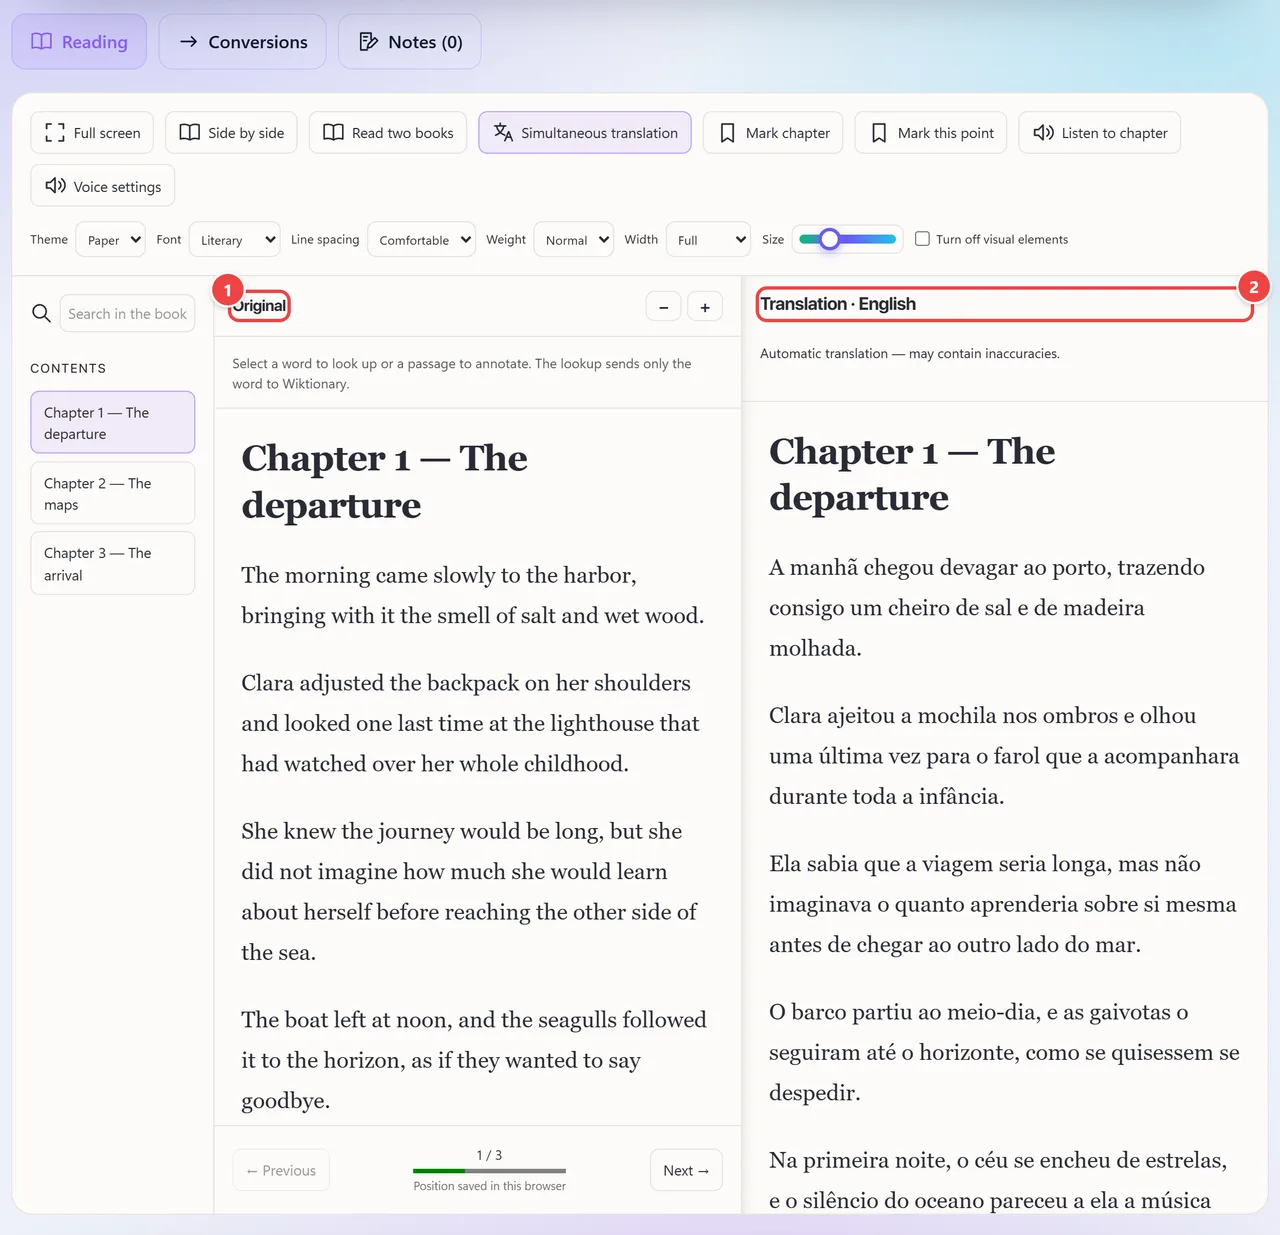Click the reading progress bar
The height and width of the screenshot is (1235, 1280).
pos(489,1170)
